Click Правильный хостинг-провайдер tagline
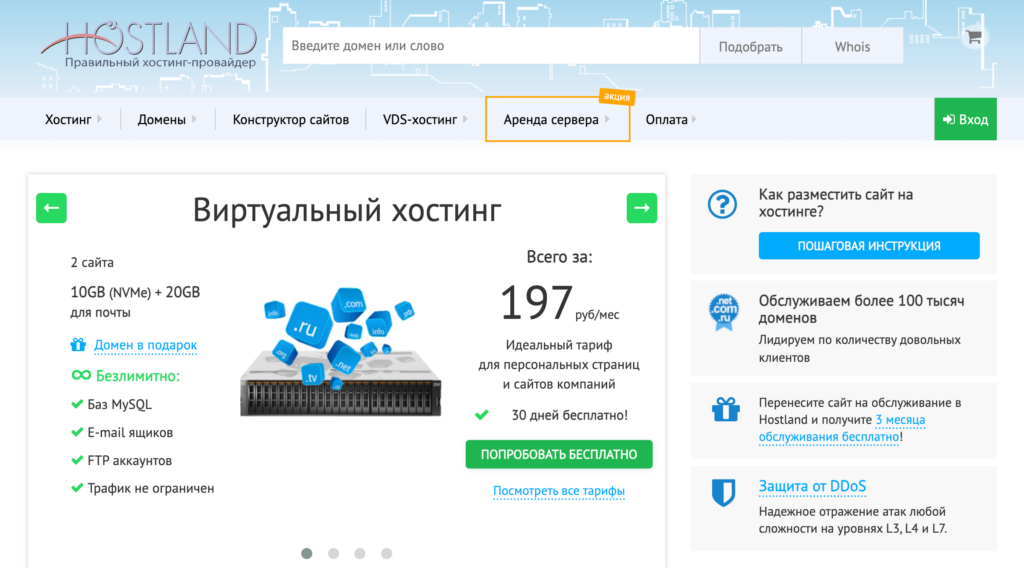The image size is (1024, 568). coord(160,63)
